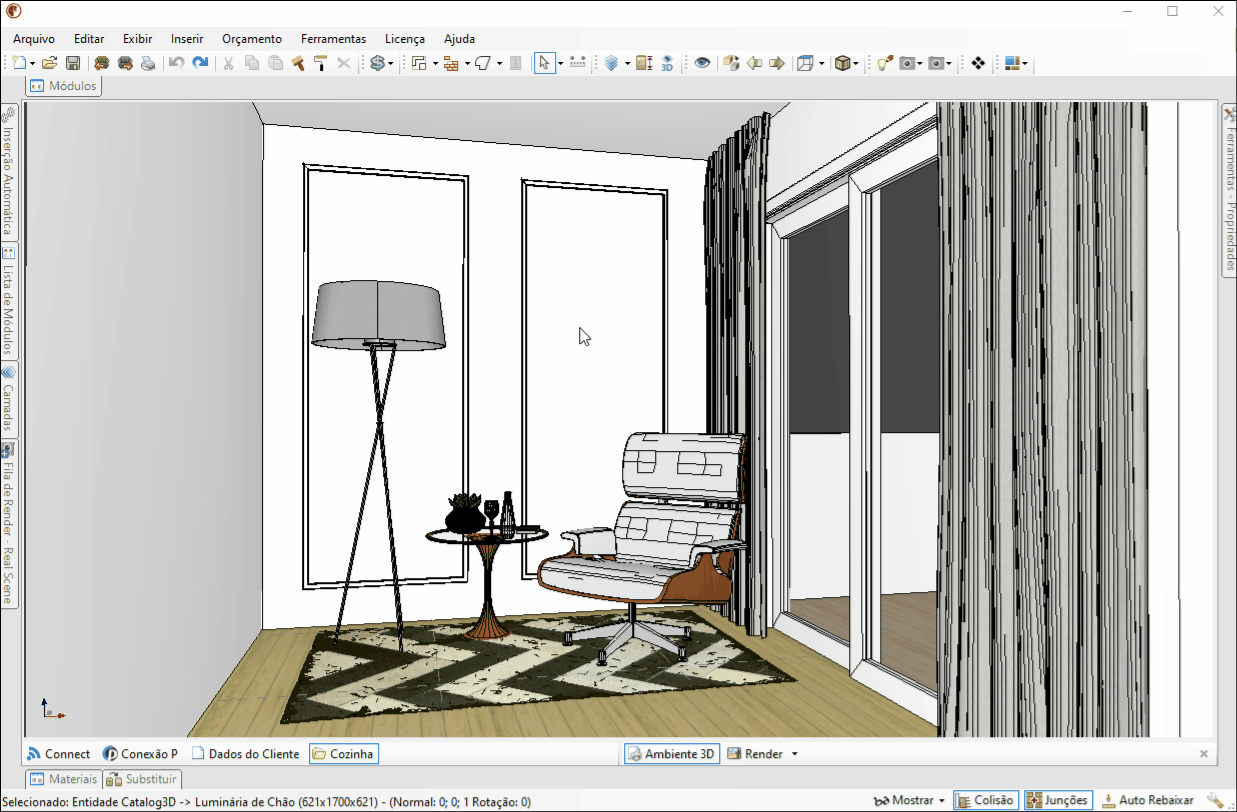This screenshot has width=1237, height=812.
Task: Click the light bulb lighting icon
Action: [884, 63]
